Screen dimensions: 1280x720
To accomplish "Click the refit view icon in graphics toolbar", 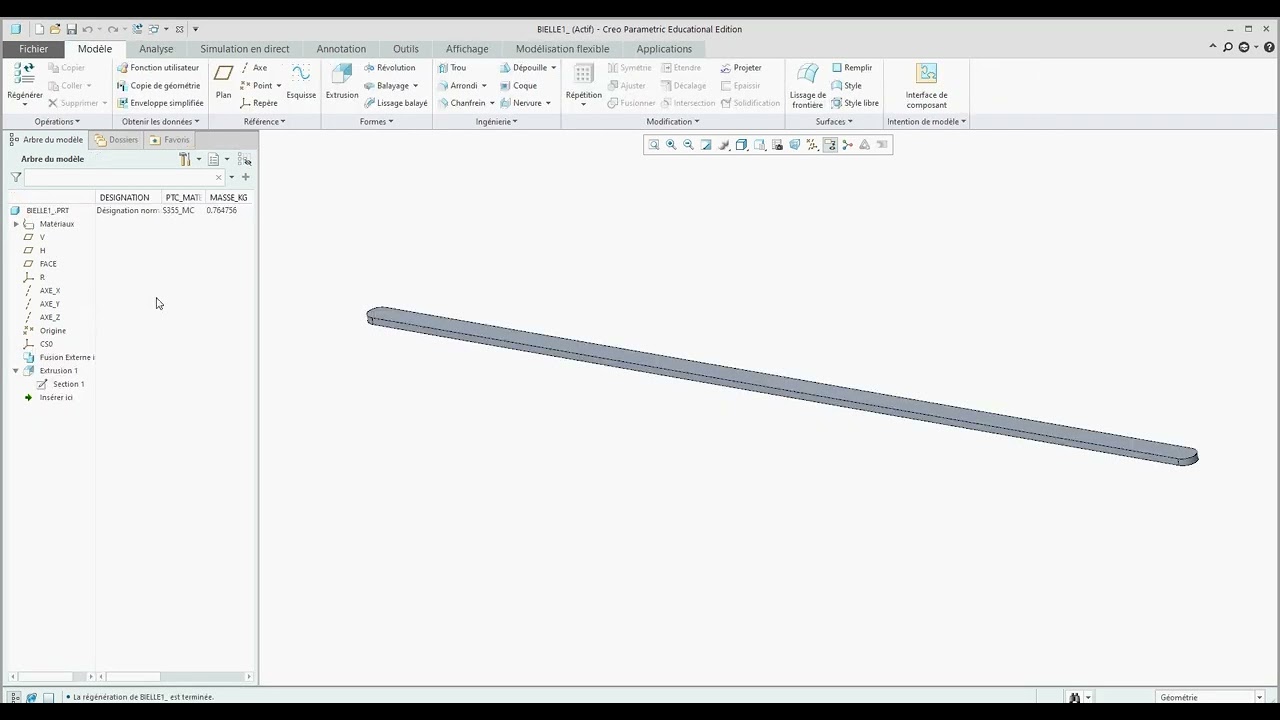I will [x=654, y=145].
